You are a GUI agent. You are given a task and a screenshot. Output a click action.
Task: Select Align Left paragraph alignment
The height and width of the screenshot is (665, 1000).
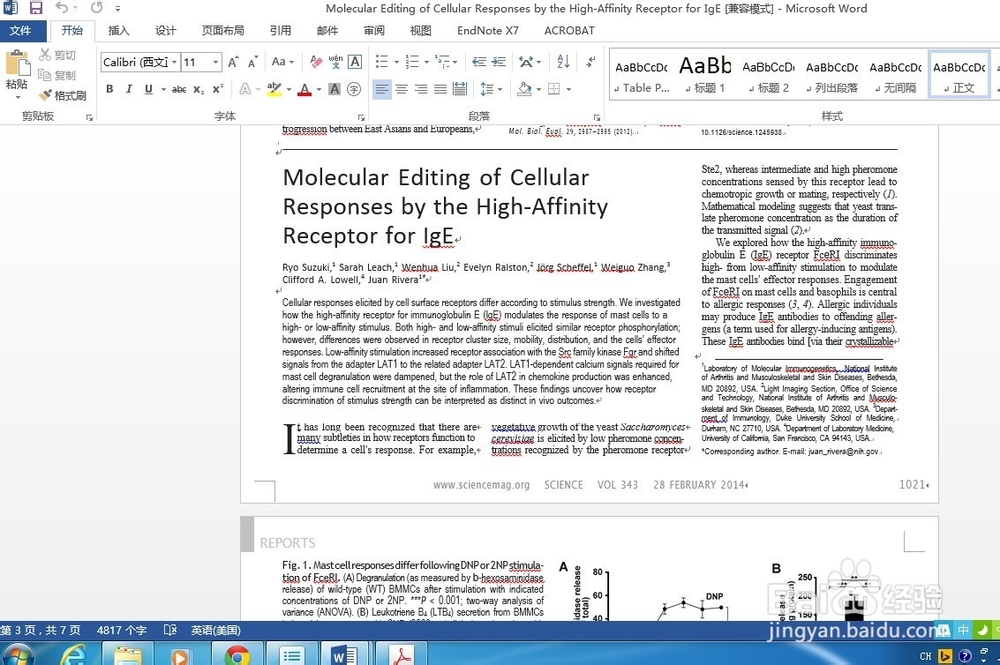click(x=381, y=89)
